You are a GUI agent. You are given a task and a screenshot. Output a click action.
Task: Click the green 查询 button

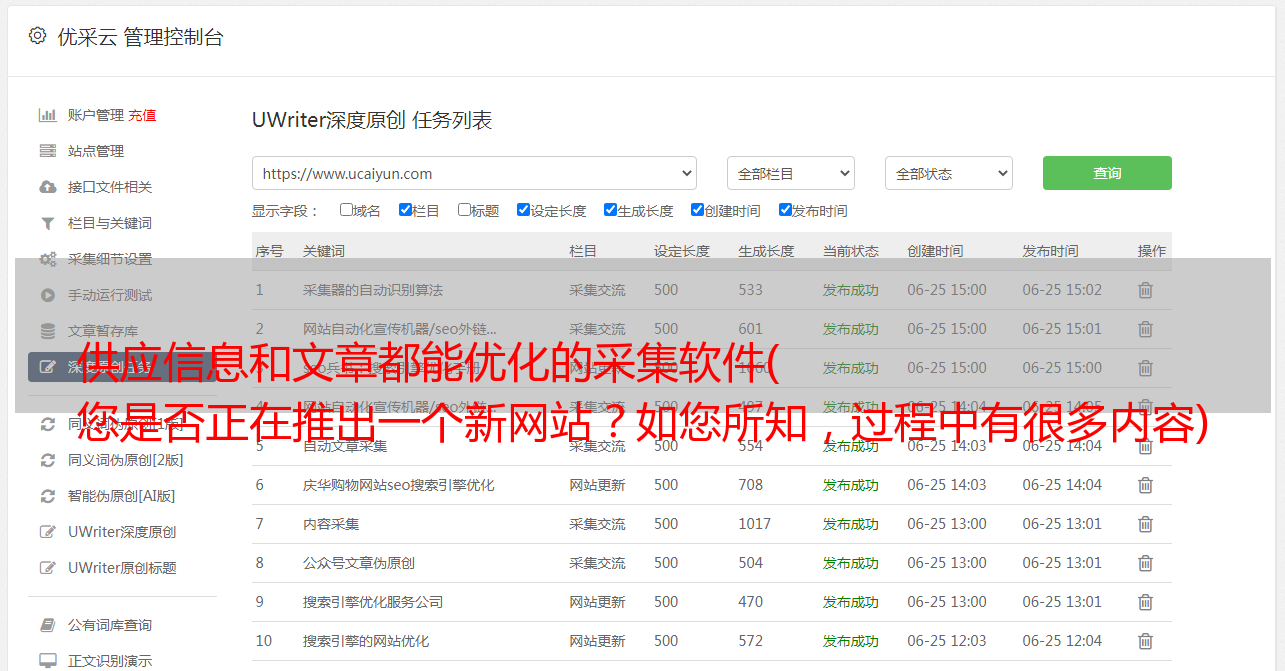coord(1107,173)
